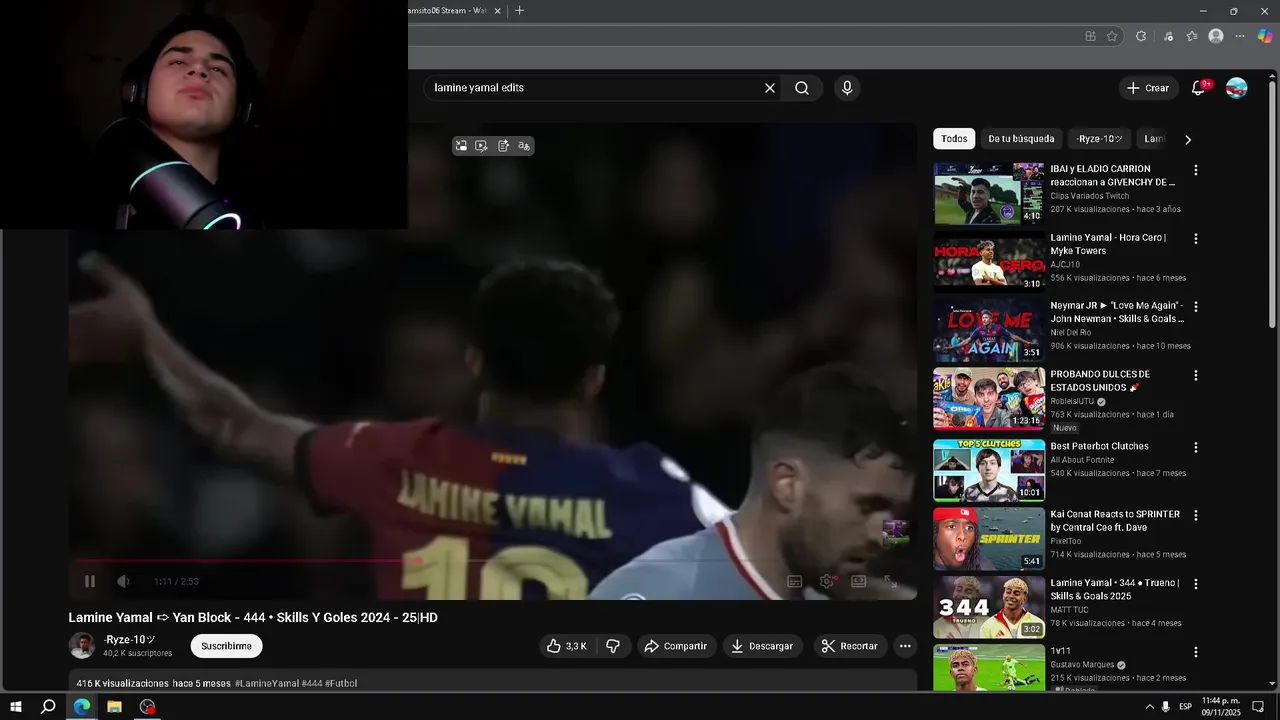
Task: Click the page vertical scrollbar
Action: pos(1273,203)
